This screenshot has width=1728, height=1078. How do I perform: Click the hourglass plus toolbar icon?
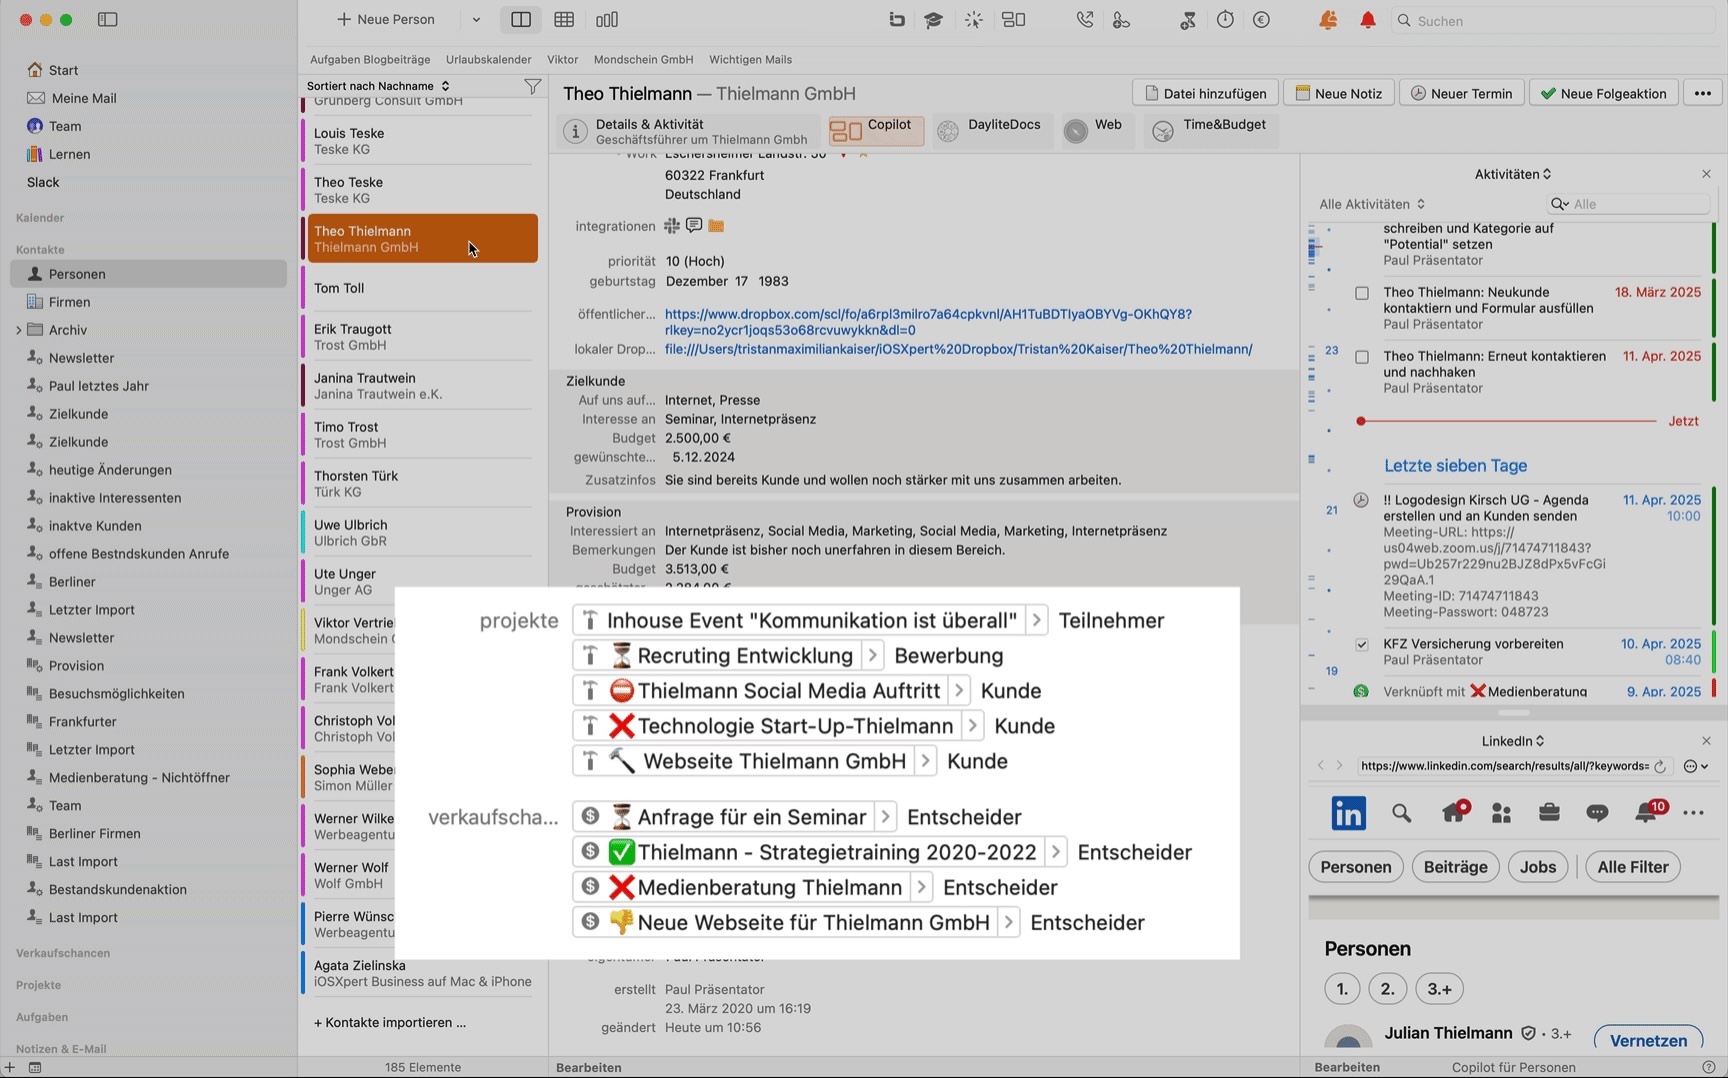tap(1187, 20)
